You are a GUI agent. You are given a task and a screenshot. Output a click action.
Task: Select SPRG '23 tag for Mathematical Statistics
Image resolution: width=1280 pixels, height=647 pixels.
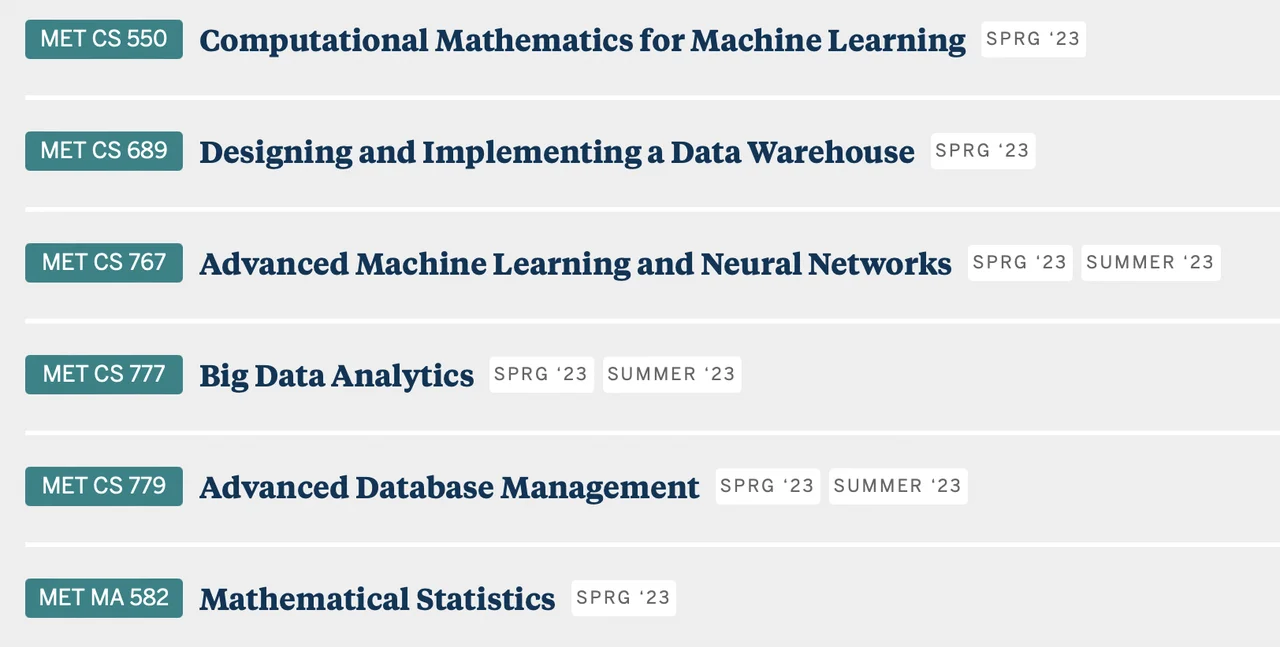tap(624, 599)
